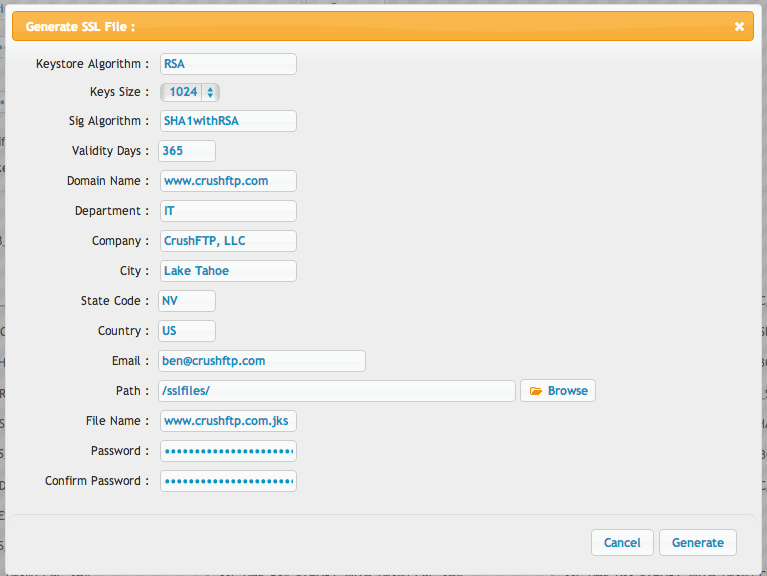The width and height of the screenshot is (767, 576).
Task: Click the Keystore Algorithm label
Action: [x=92, y=64]
